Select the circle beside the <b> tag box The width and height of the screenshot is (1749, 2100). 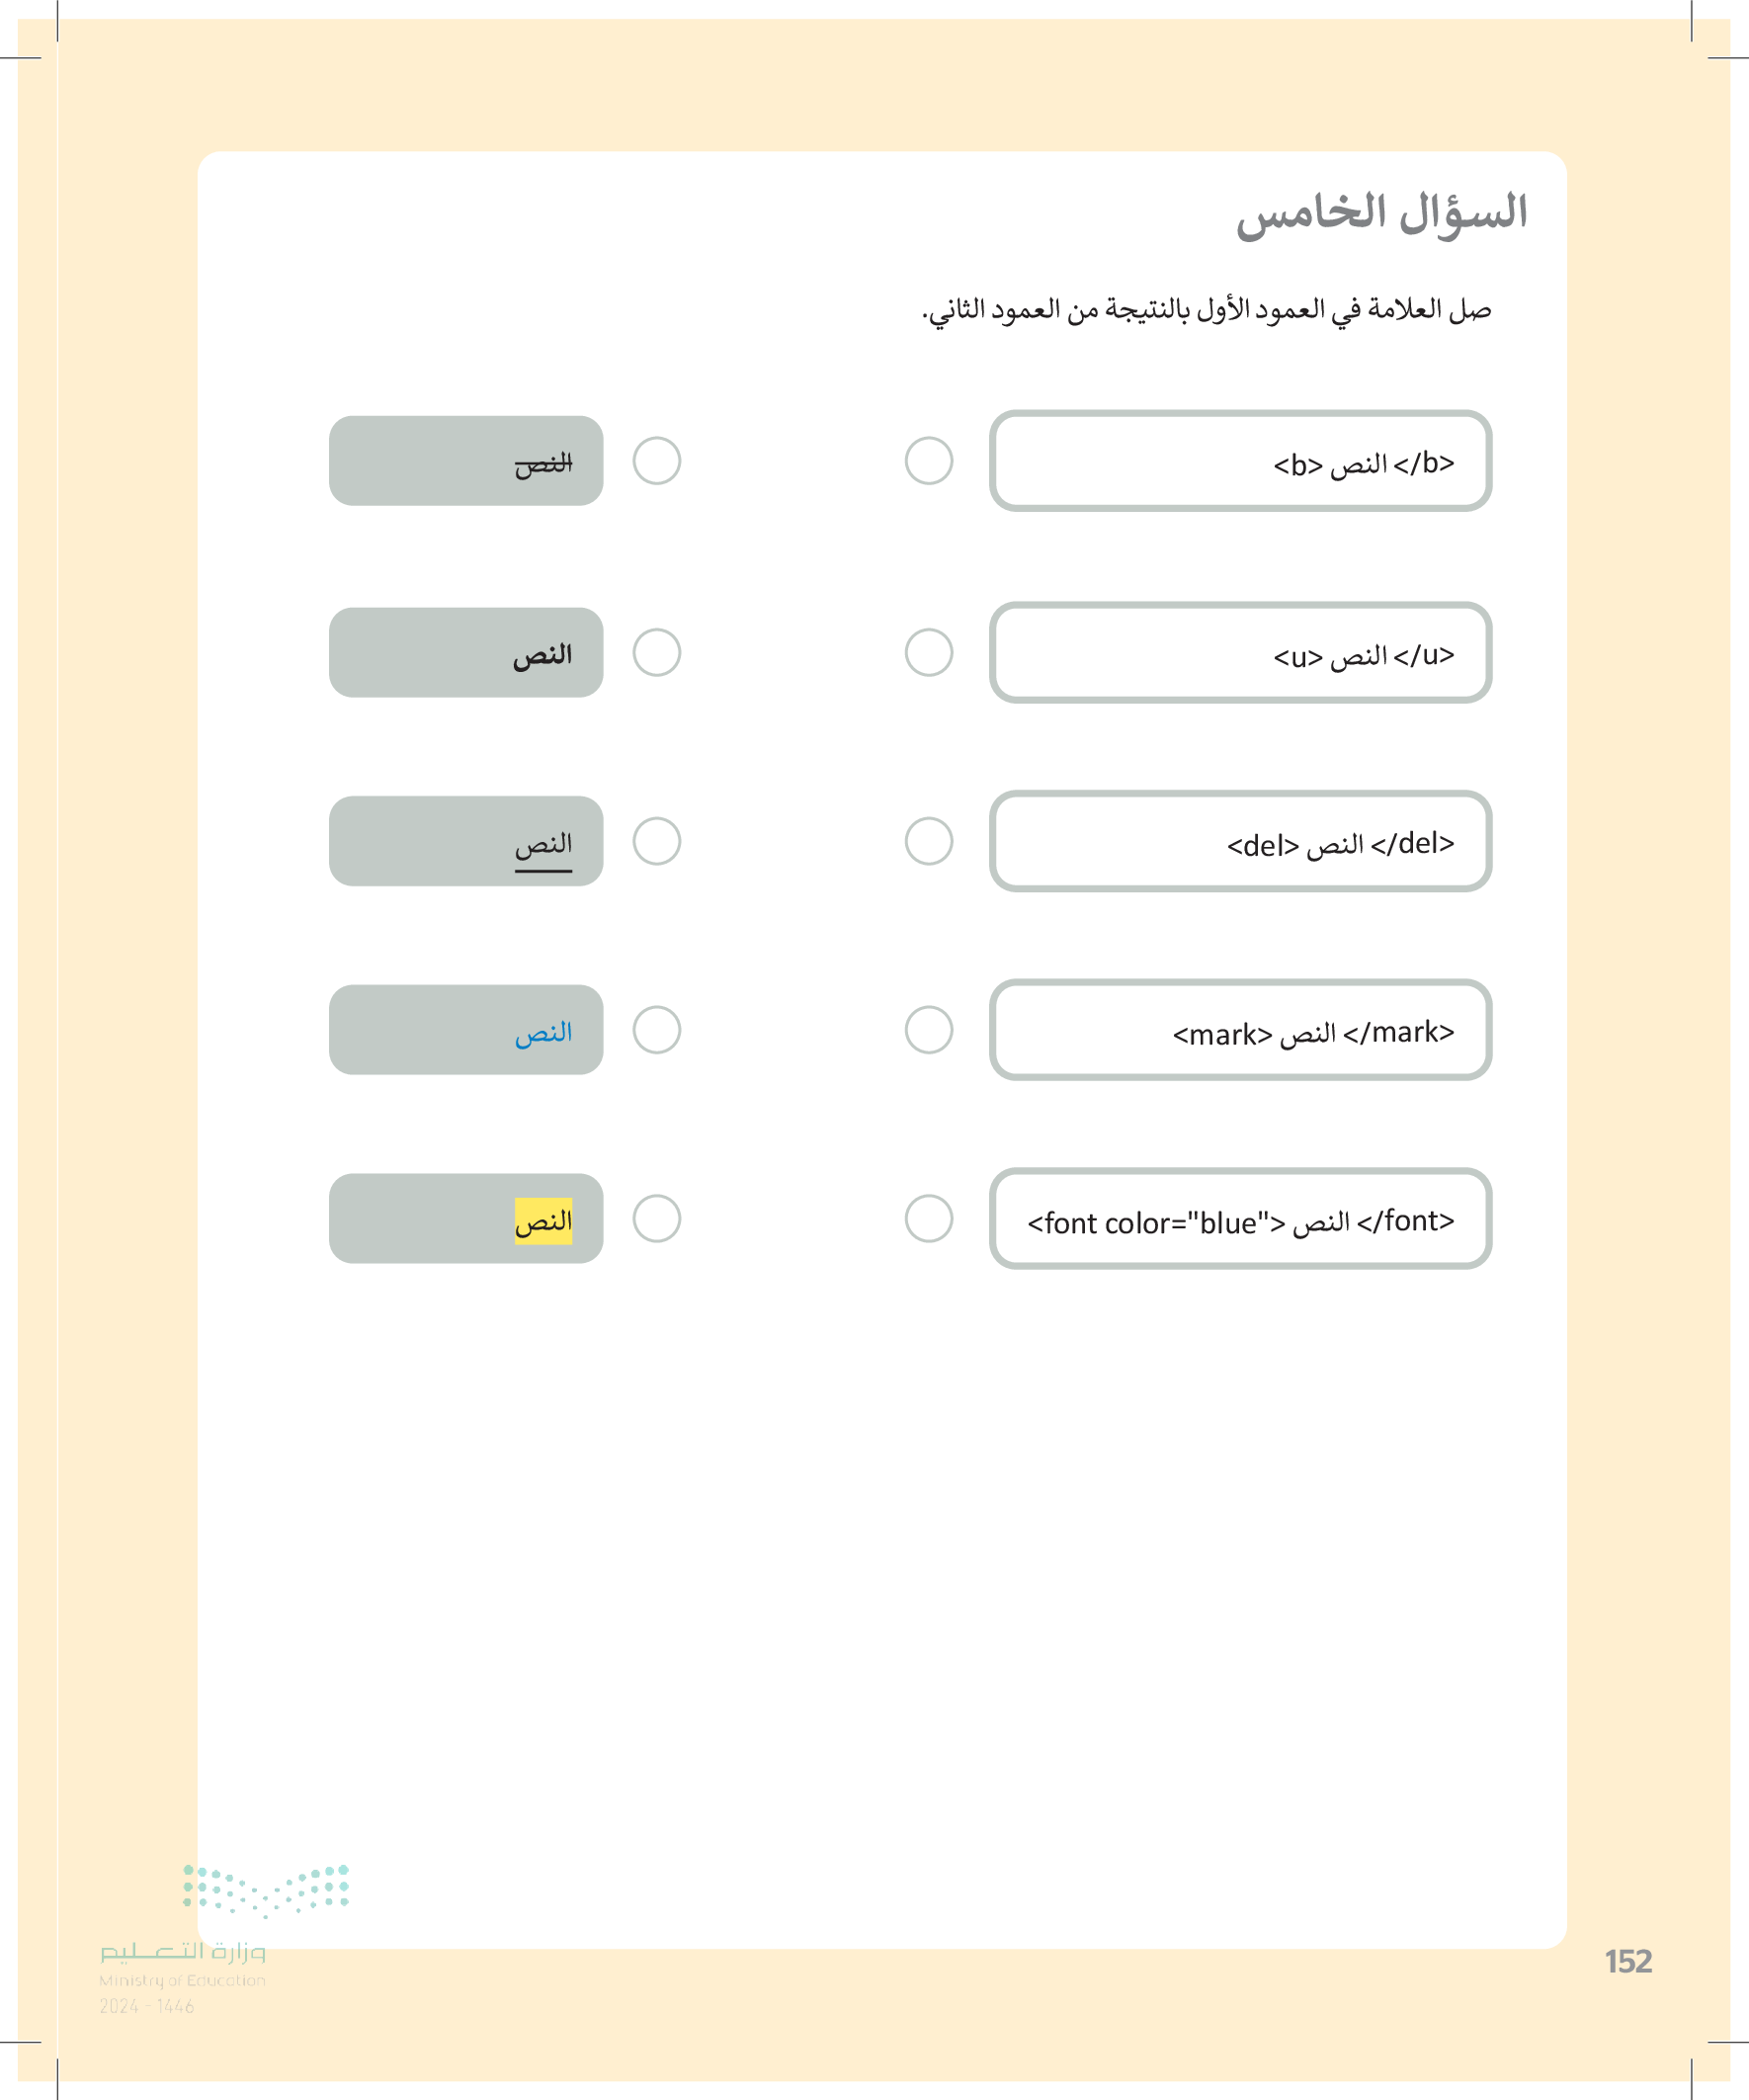[928, 461]
